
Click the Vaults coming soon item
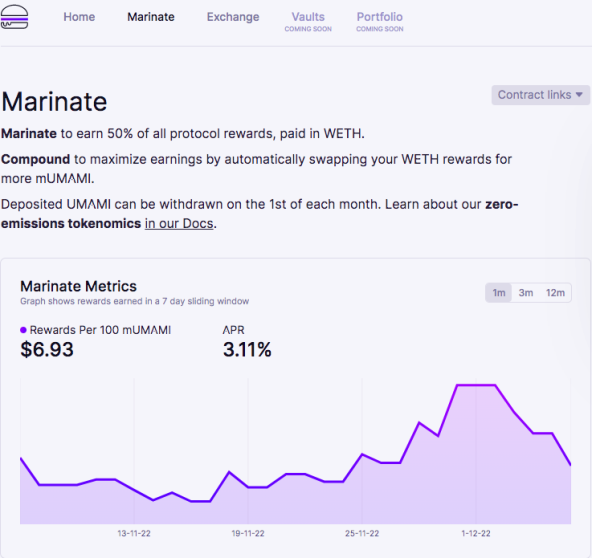point(308,22)
